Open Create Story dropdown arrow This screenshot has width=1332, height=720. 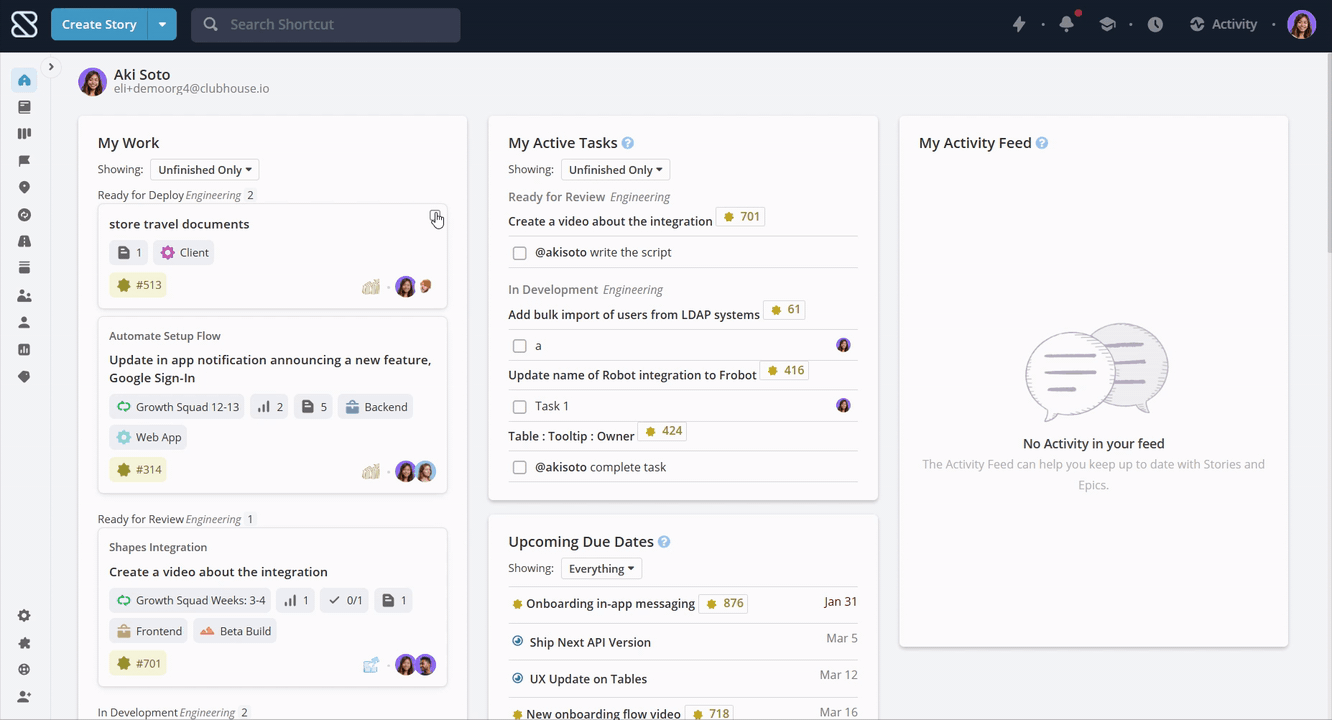pyautogui.click(x=162, y=24)
